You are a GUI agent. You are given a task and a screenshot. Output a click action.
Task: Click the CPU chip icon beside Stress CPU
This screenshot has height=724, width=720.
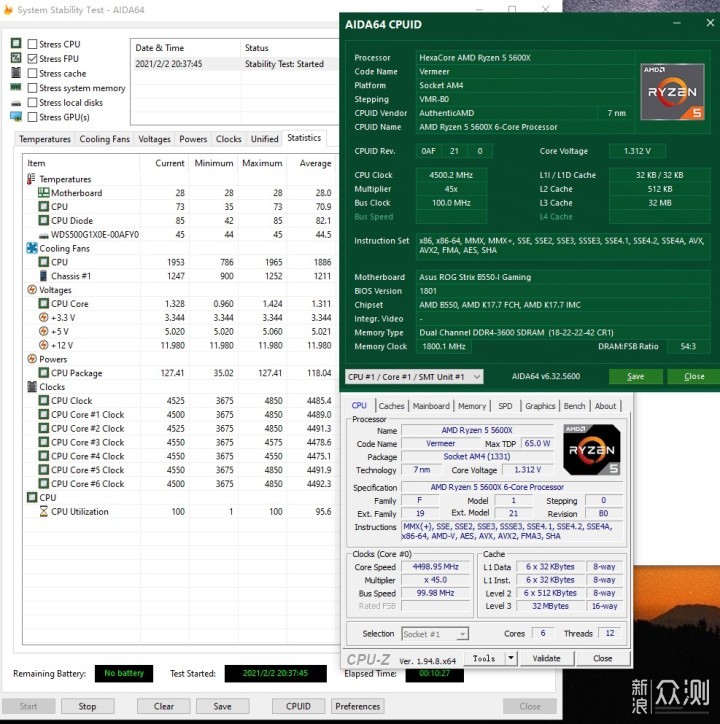pos(16,43)
